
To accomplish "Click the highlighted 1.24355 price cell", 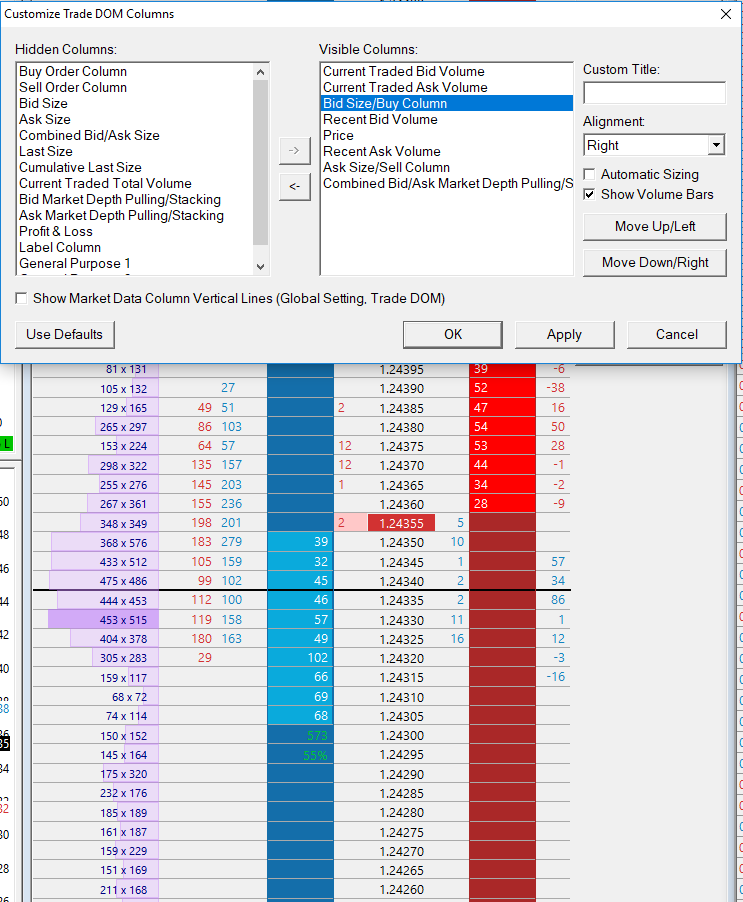I will [x=401, y=523].
